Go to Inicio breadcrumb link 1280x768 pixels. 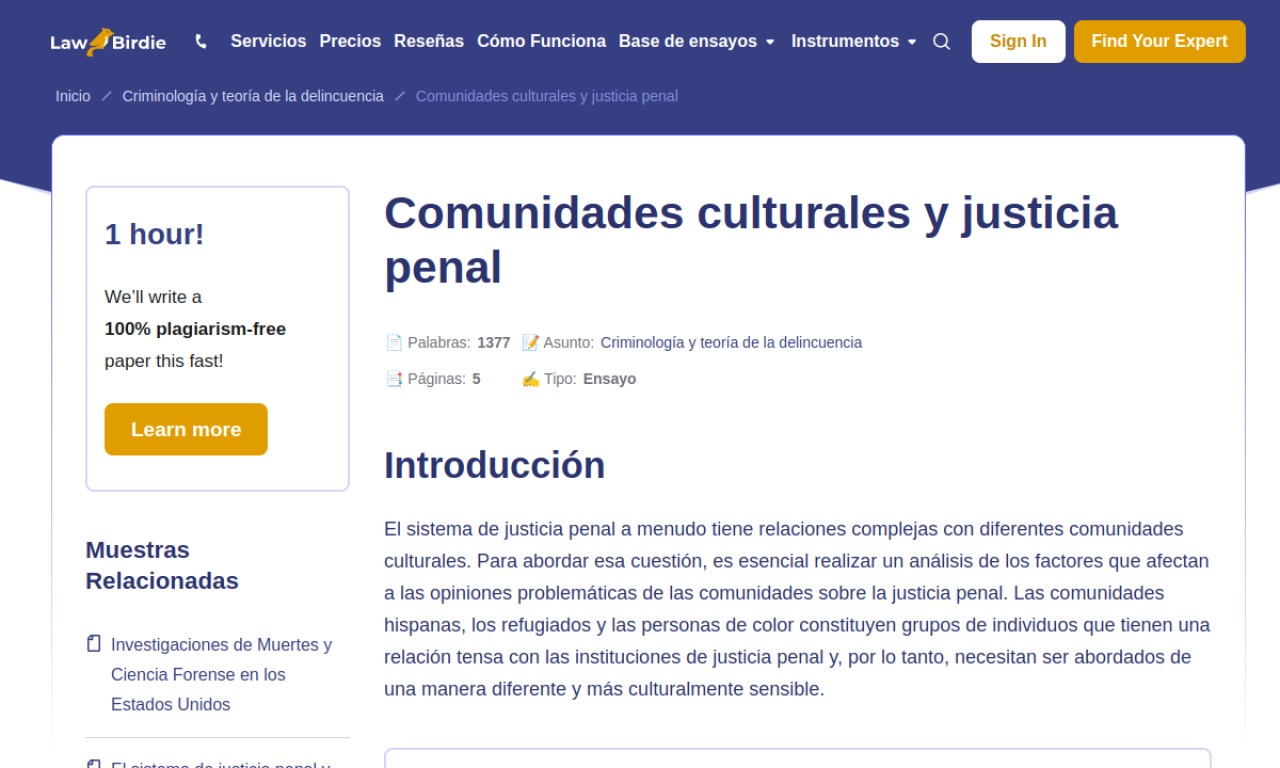[73, 96]
